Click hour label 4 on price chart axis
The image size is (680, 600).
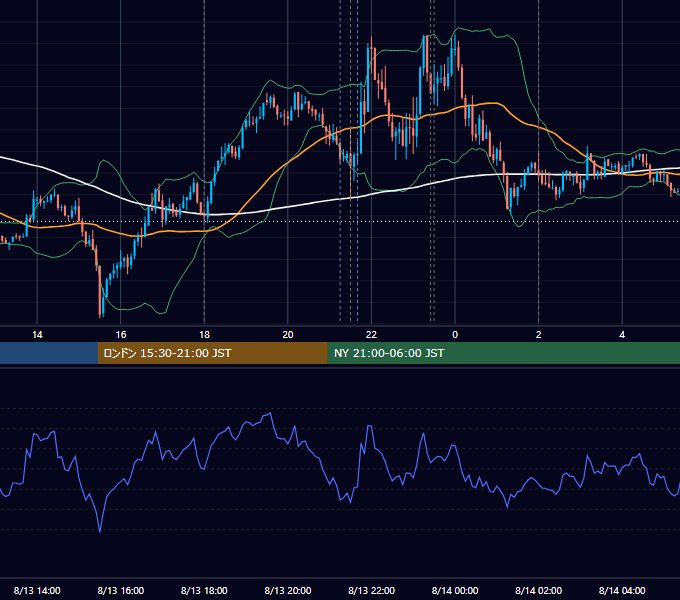(622, 335)
